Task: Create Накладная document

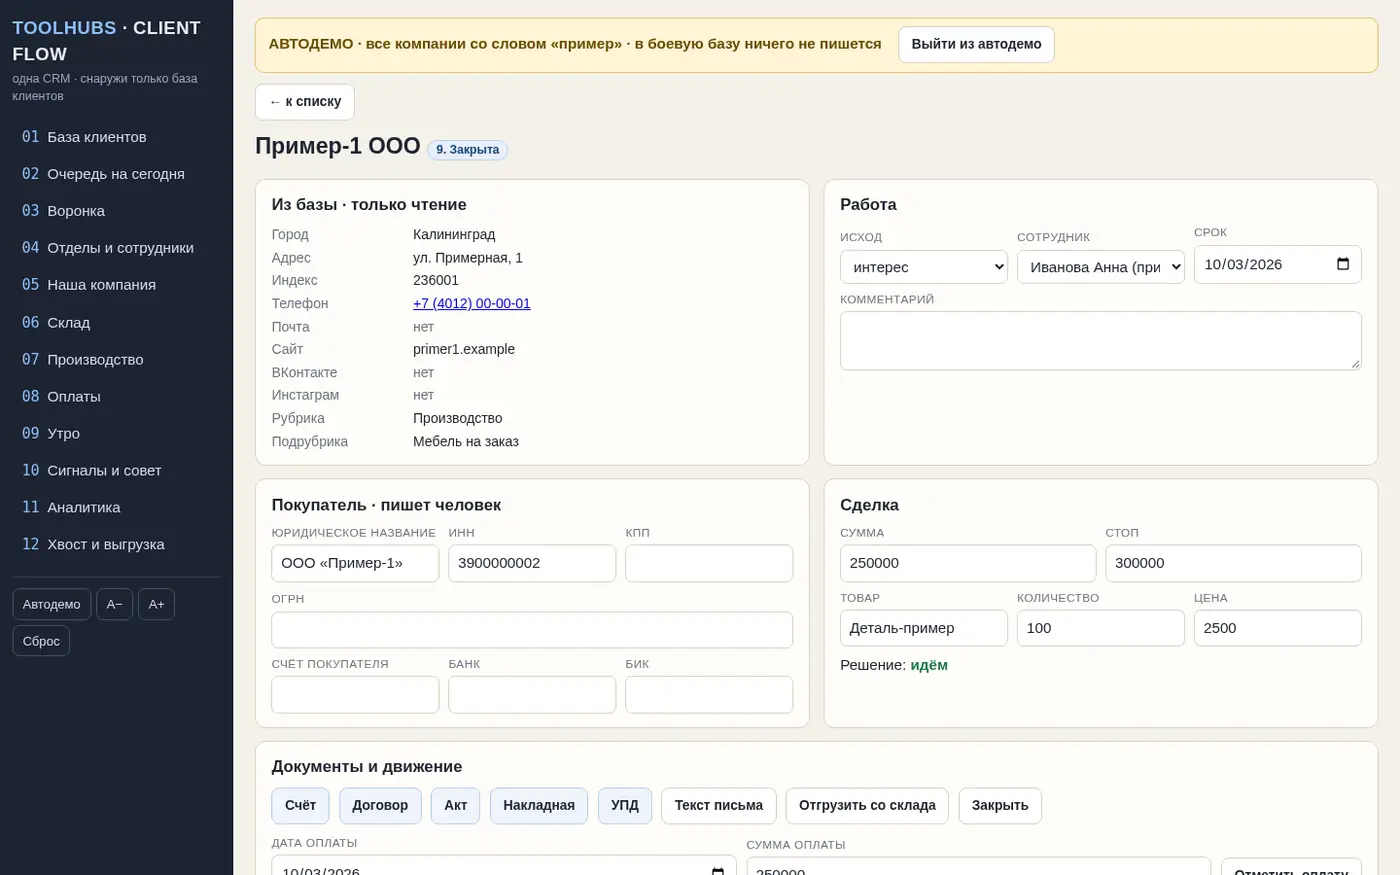Action: (539, 806)
